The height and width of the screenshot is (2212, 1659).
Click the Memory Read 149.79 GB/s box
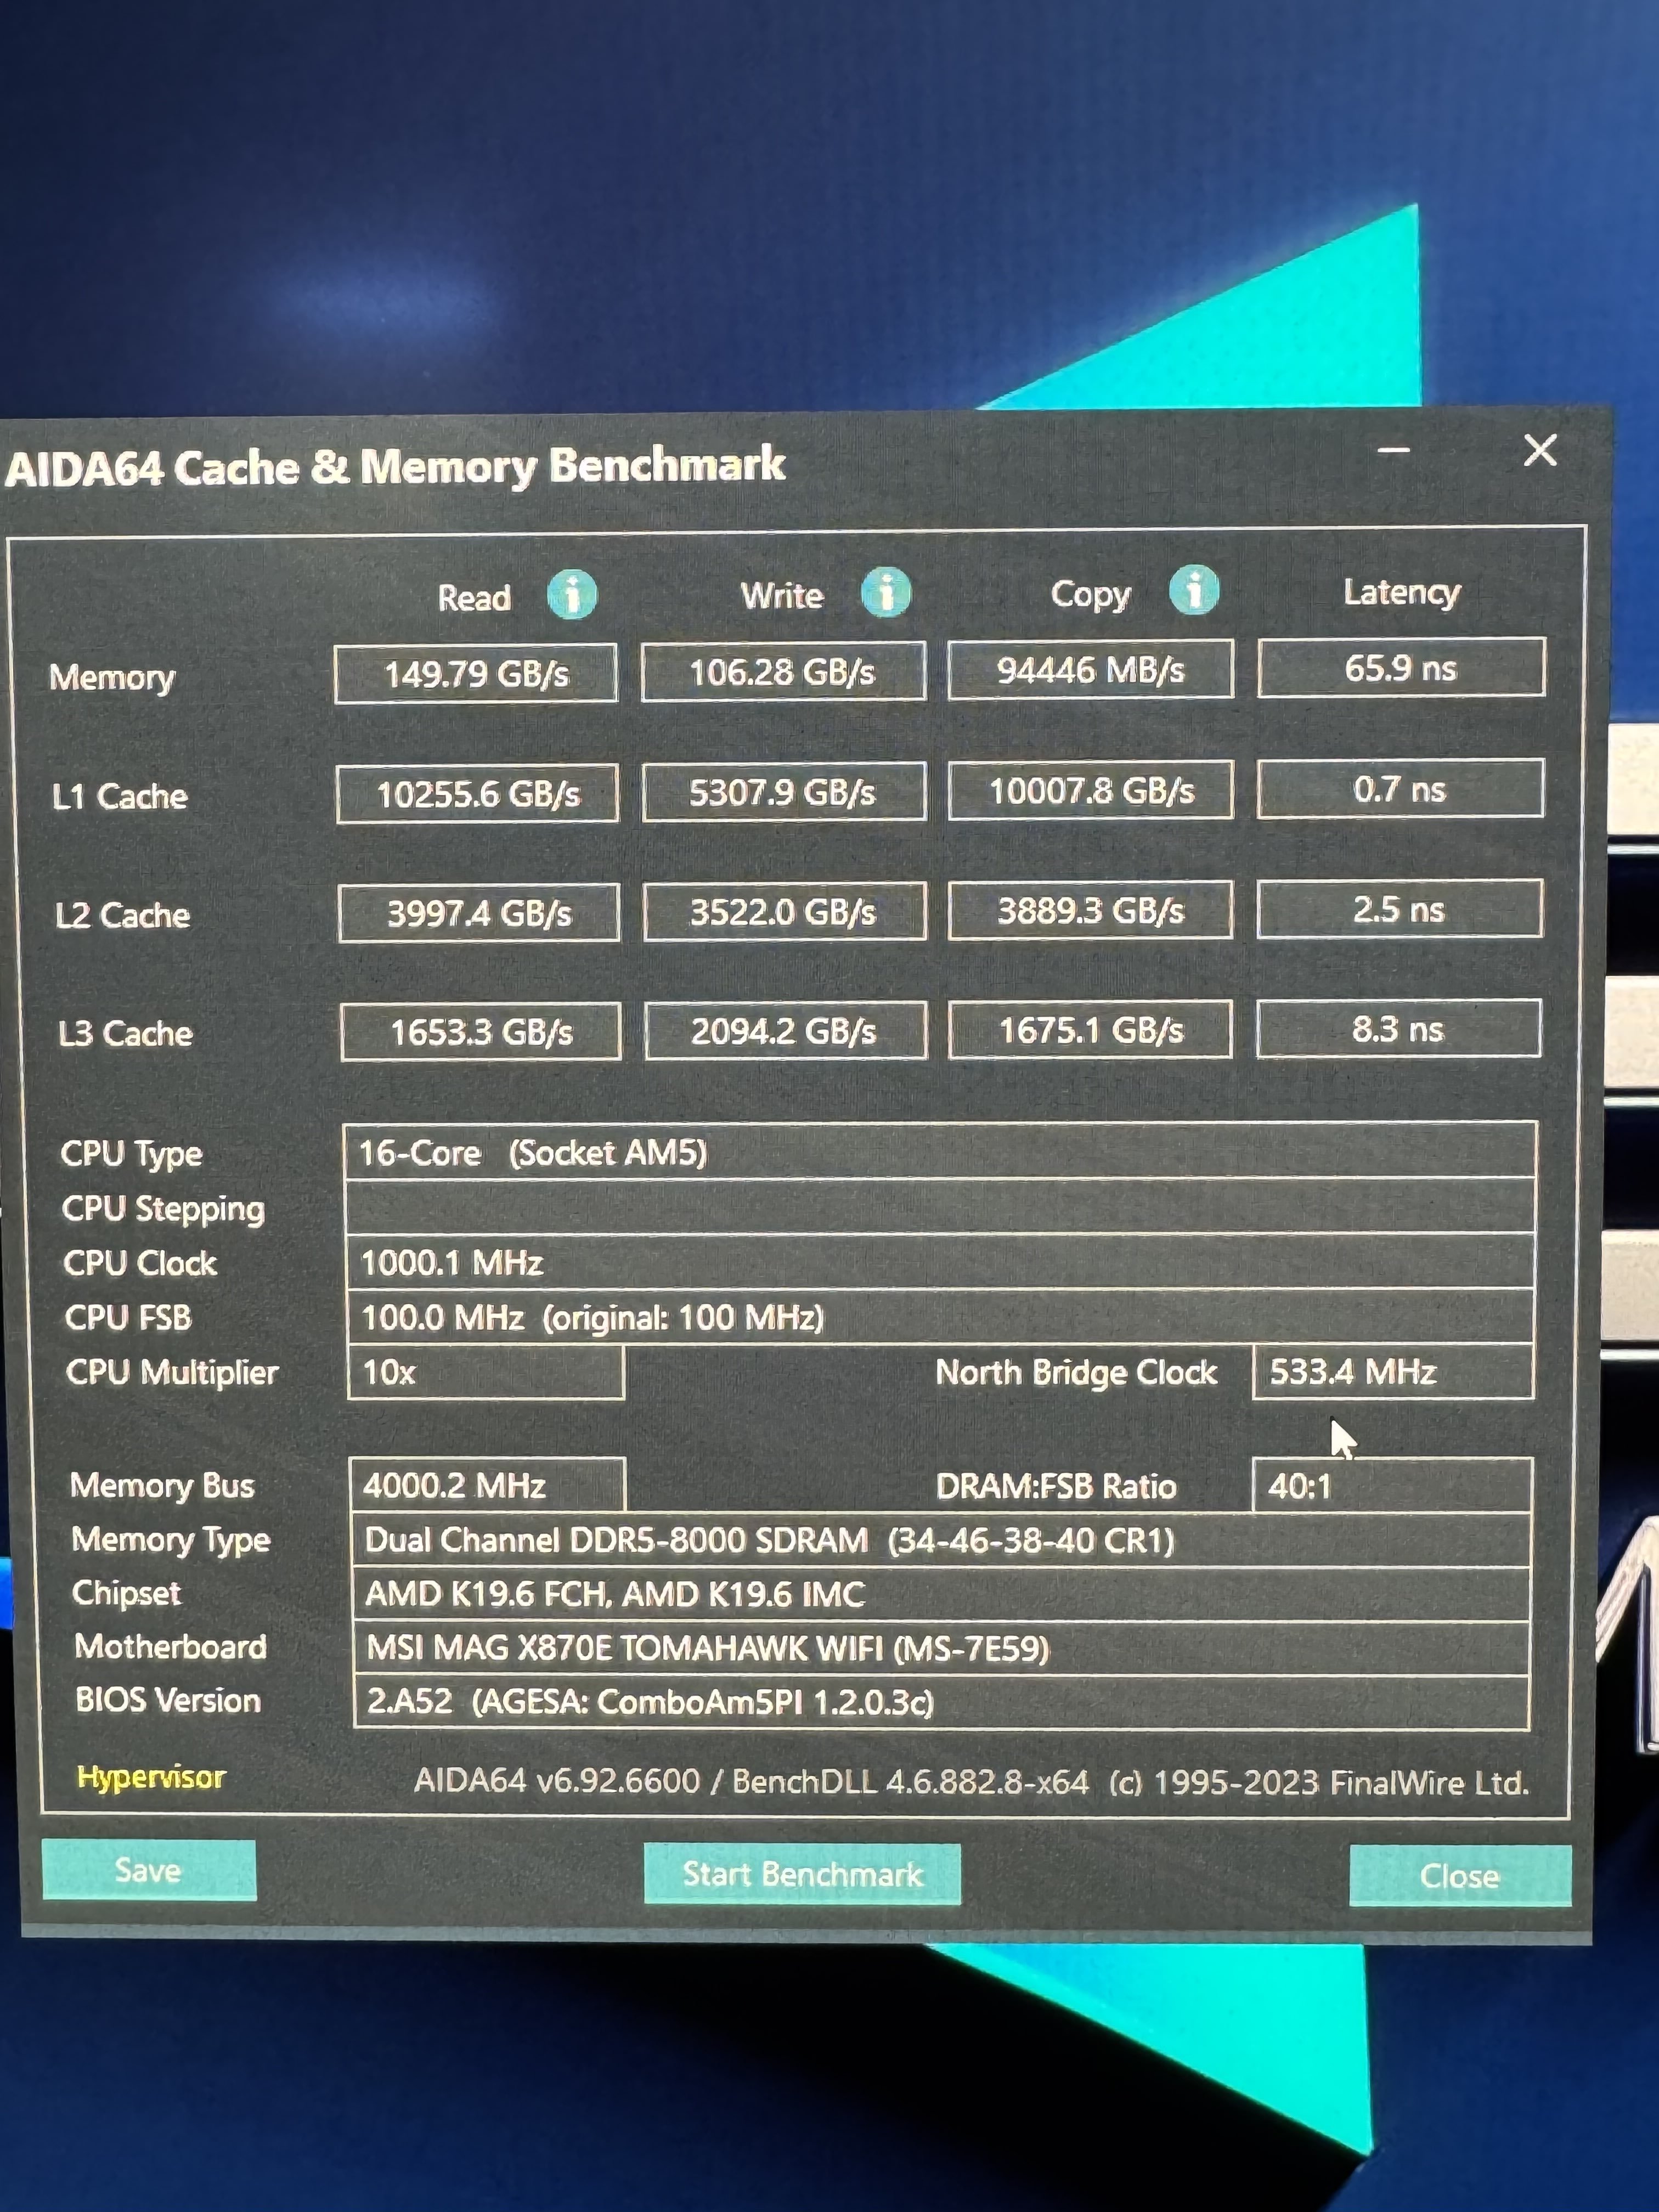tap(476, 674)
